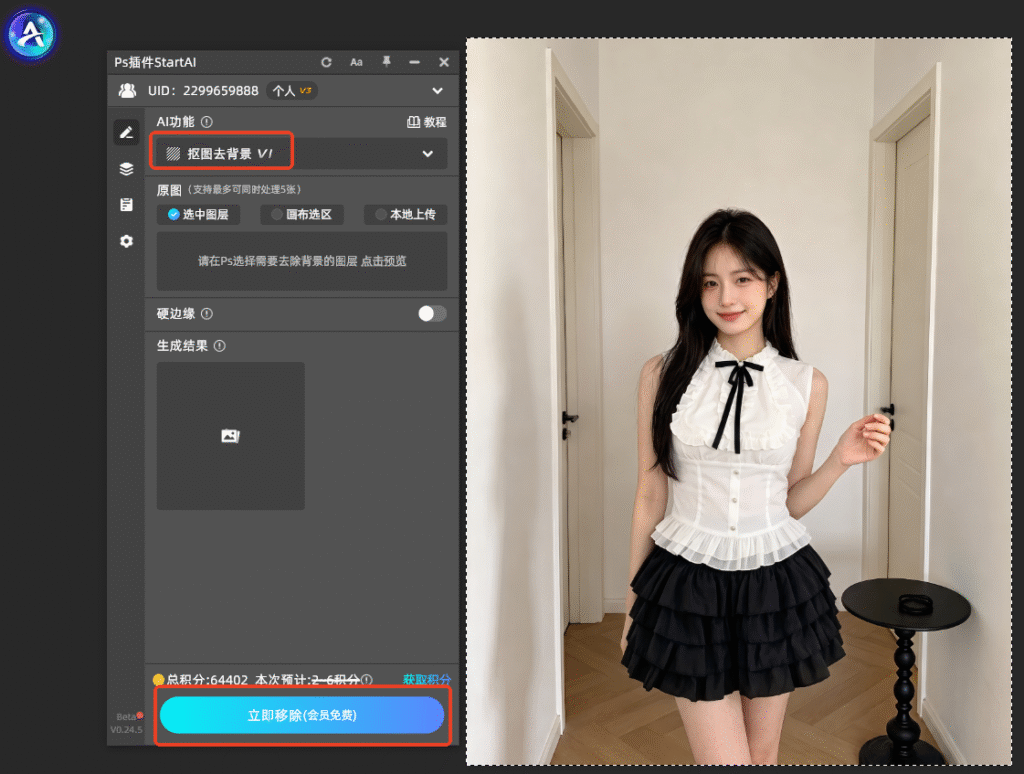Viewport: 1024px width, 774px height.
Task: Close the StartAI plugin panel
Action: pos(444,62)
